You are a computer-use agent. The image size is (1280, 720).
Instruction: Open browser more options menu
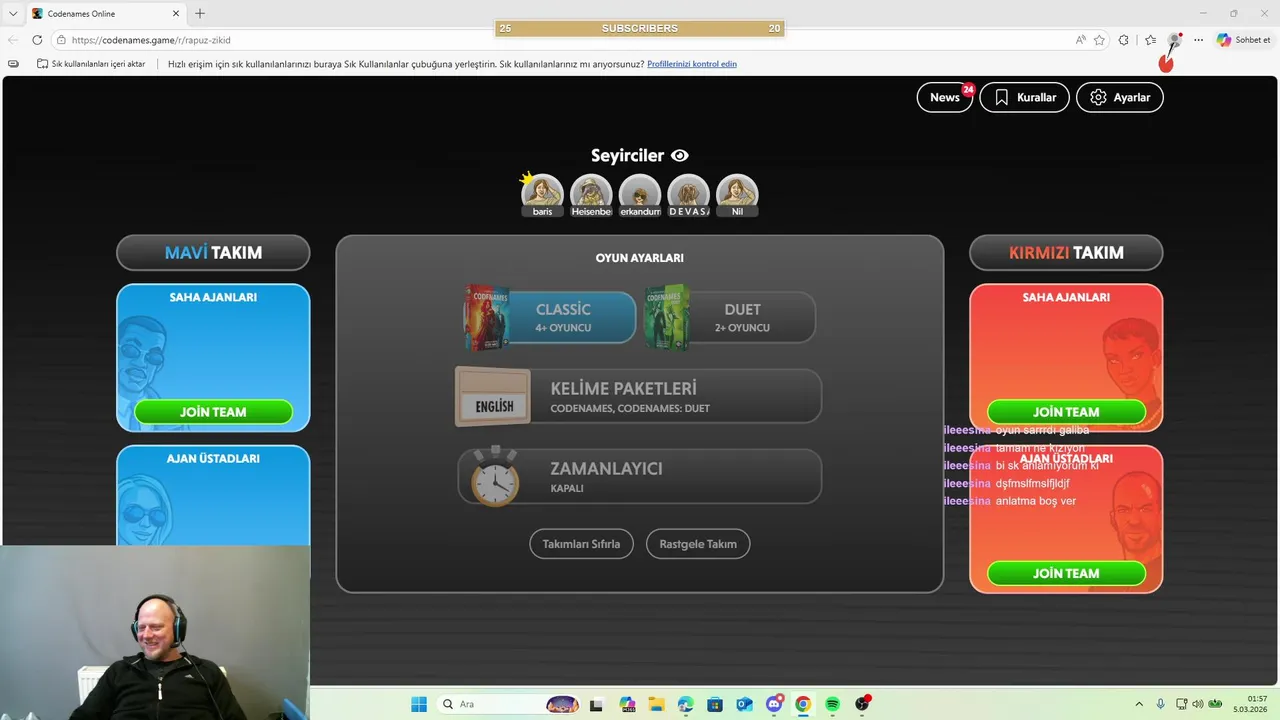(1198, 40)
